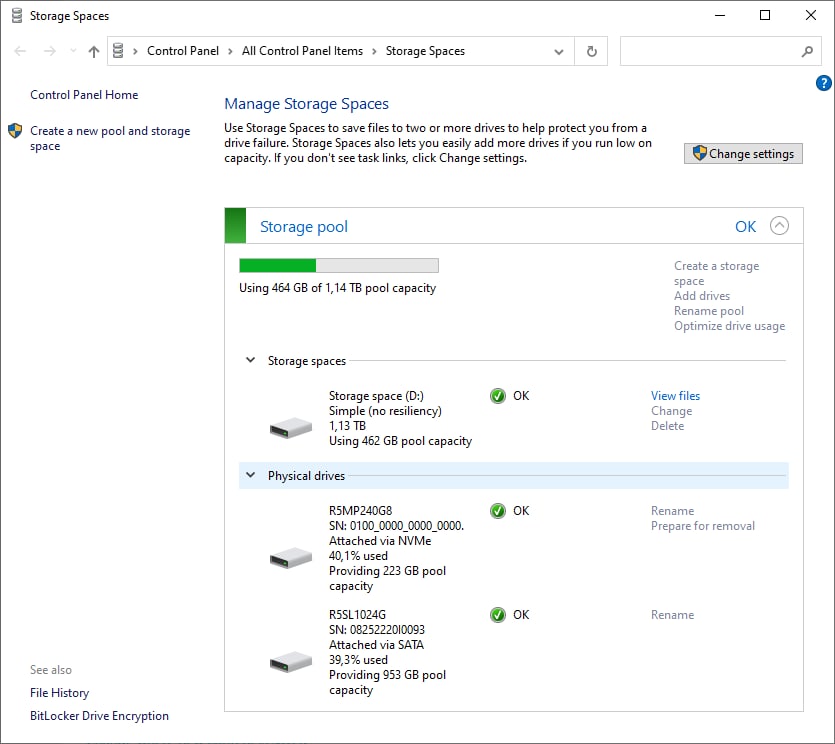Open File History under See also
Image resolution: width=835 pixels, height=744 pixels.
pos(59,692)
